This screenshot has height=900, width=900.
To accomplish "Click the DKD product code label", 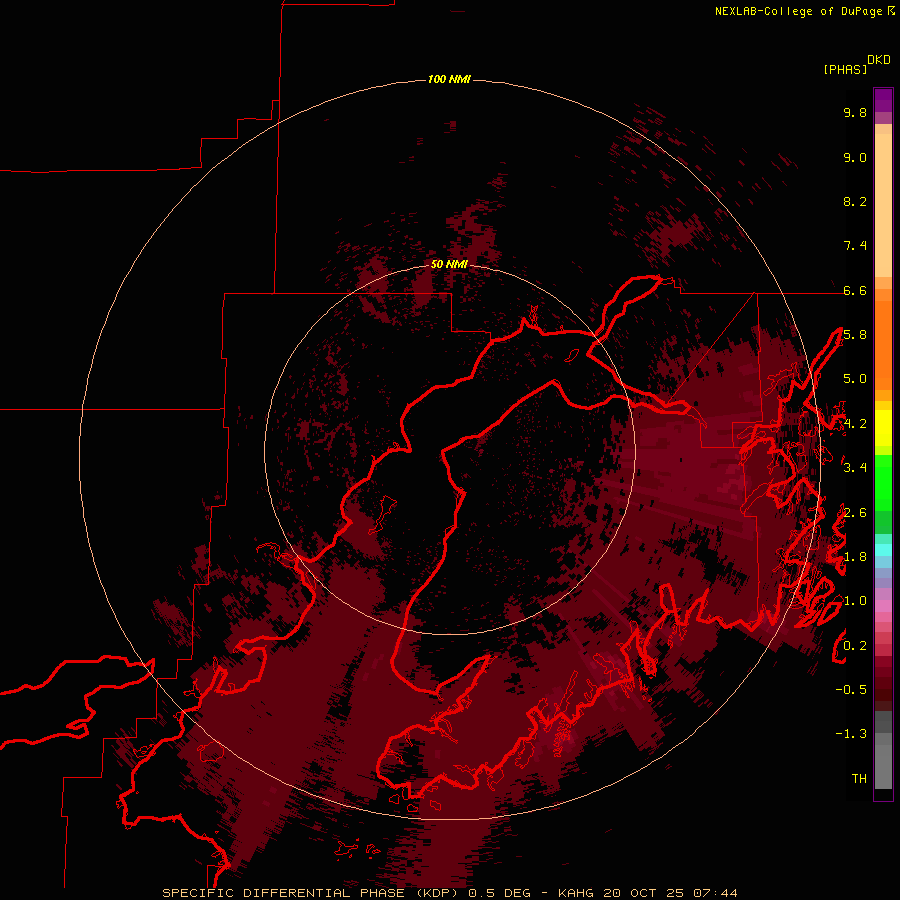I will pos(879,60).
